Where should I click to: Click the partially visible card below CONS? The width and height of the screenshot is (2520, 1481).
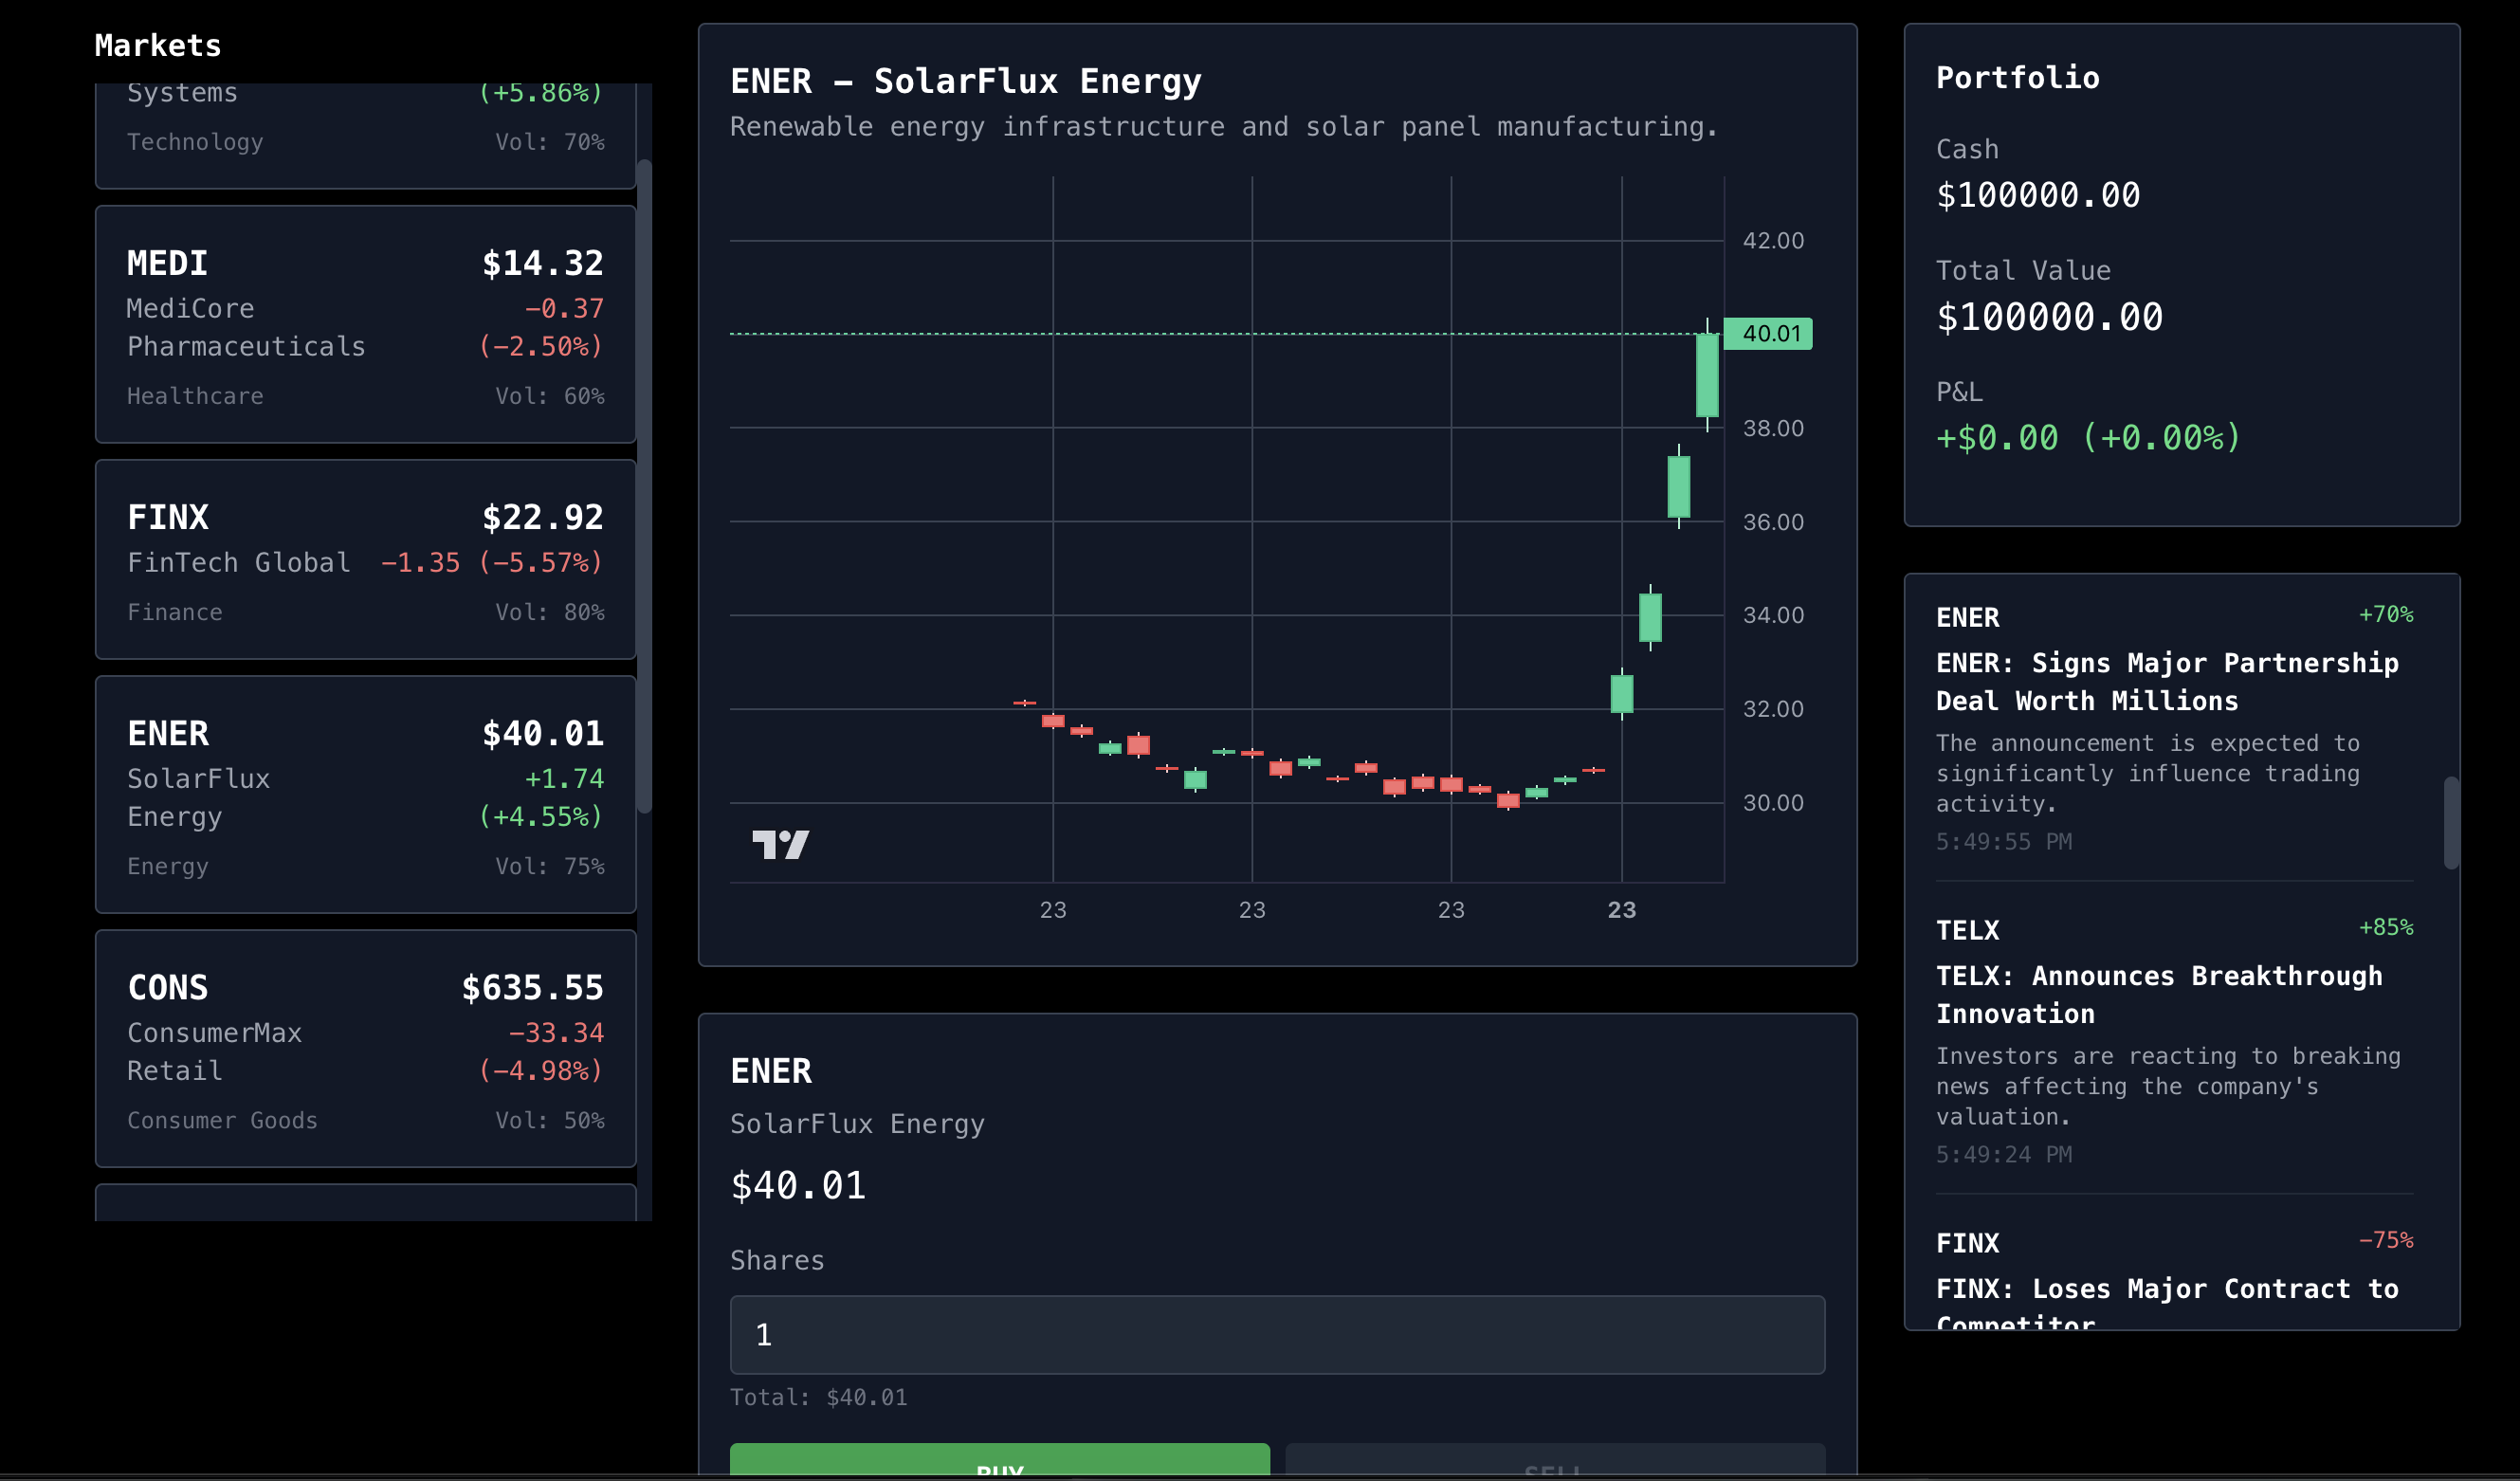tap(365, 1204)
